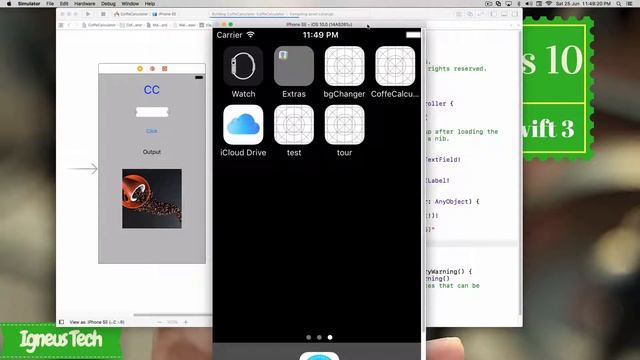Select the First Responder dock icon

[152, 69]
